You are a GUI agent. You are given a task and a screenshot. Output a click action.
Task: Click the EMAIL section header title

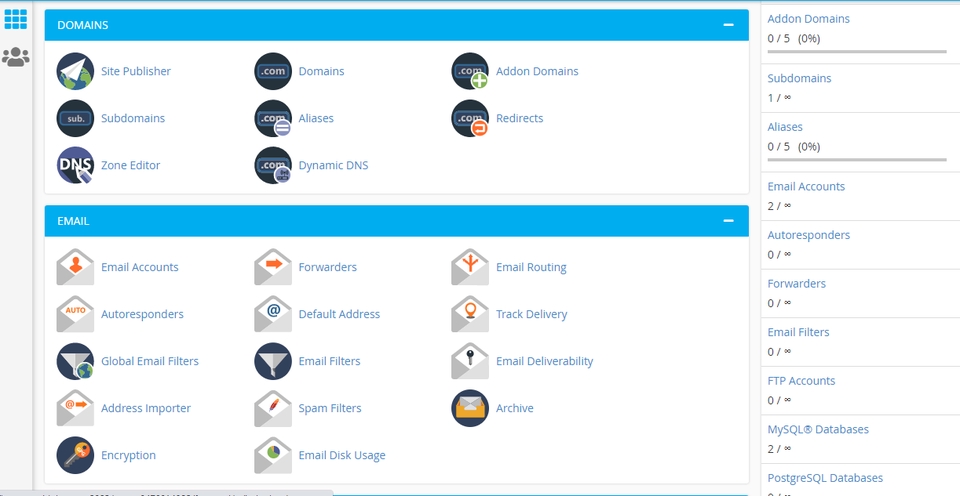[x=73, y=221]
